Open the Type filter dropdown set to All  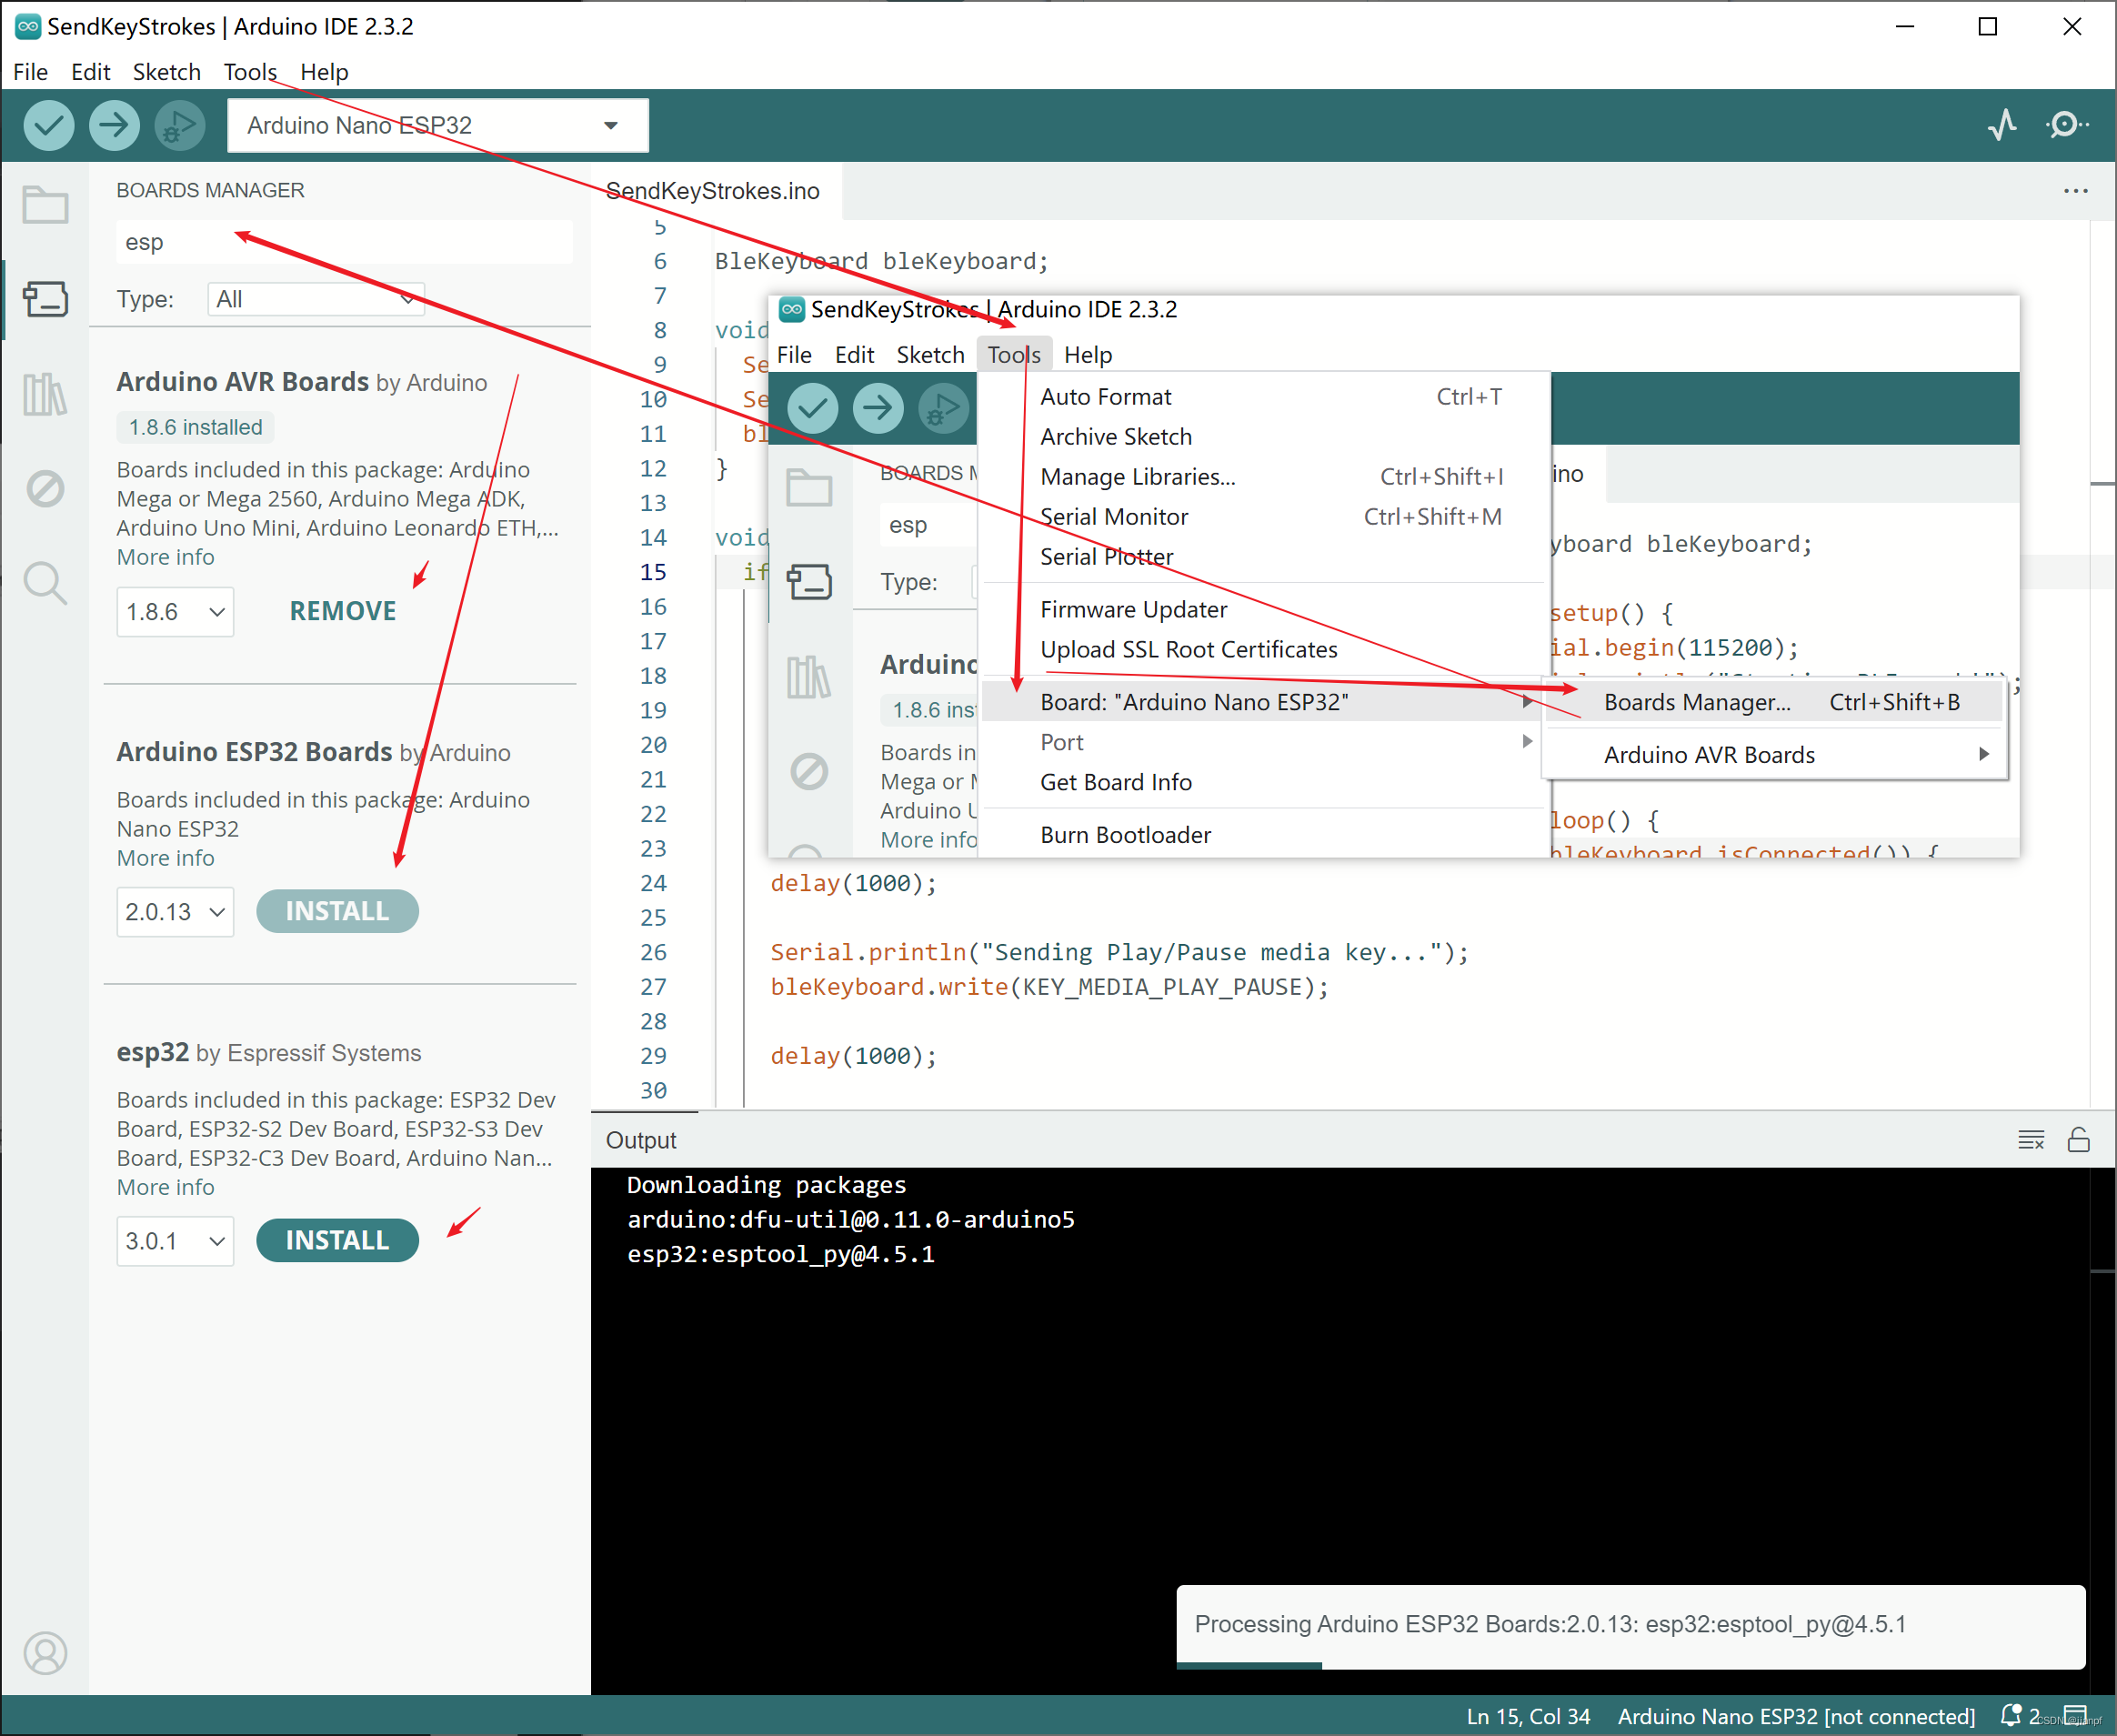pyautogui.click(x=316, y=299)
